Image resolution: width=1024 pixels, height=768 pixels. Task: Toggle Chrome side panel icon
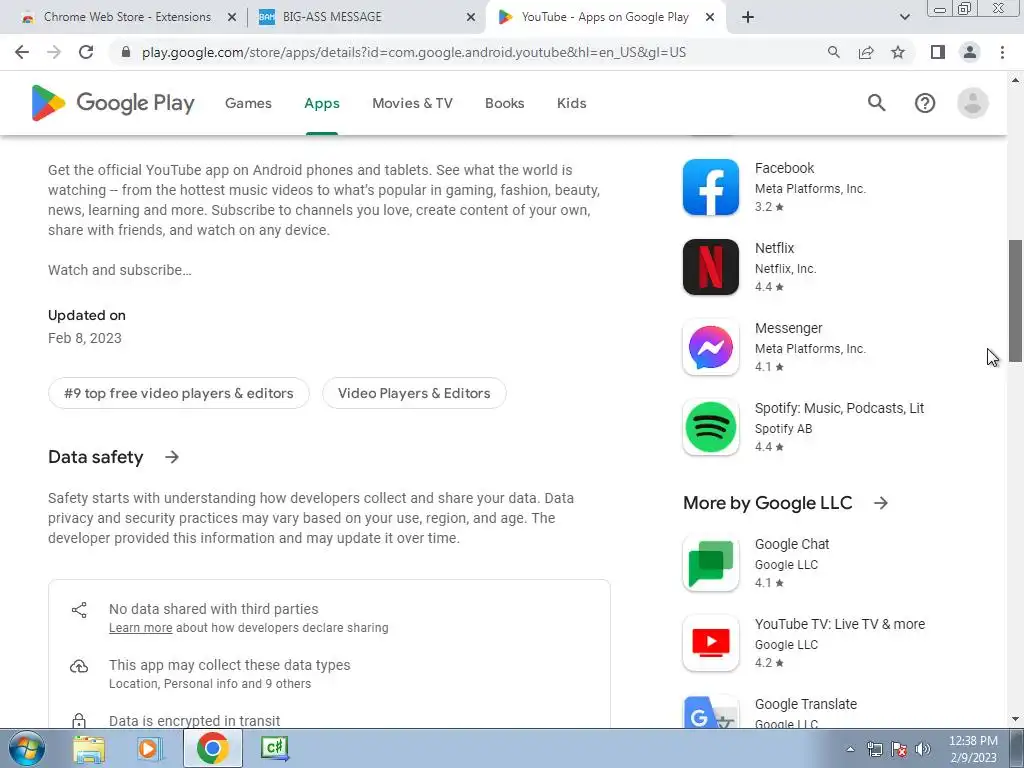tap(938, 52)
